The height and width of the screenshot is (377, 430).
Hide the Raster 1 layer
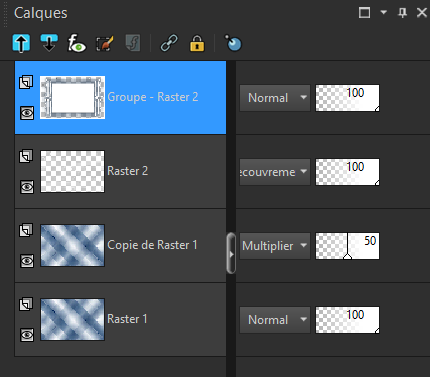click(27, 335)
